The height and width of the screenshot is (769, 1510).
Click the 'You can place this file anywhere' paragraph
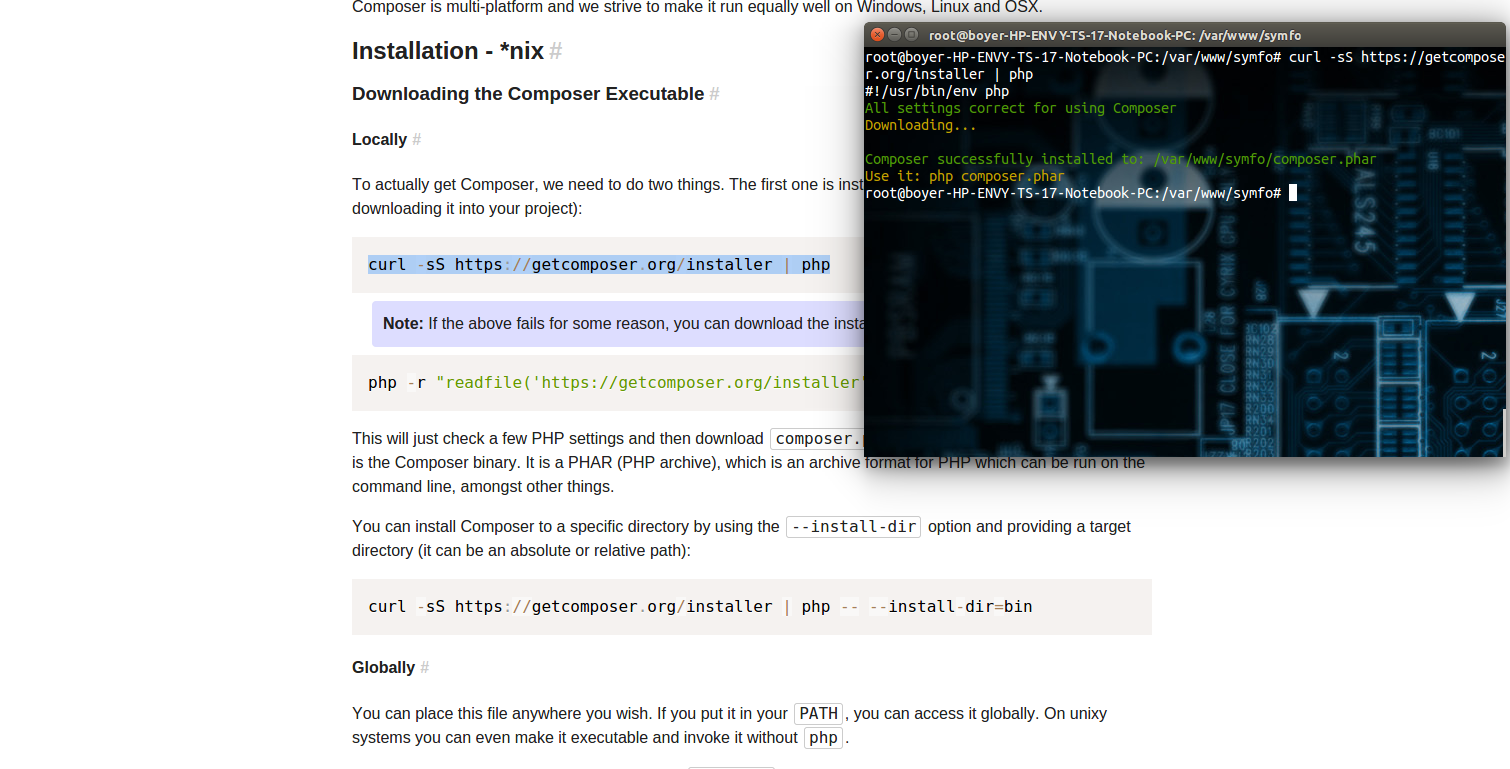tap(729, 726)
